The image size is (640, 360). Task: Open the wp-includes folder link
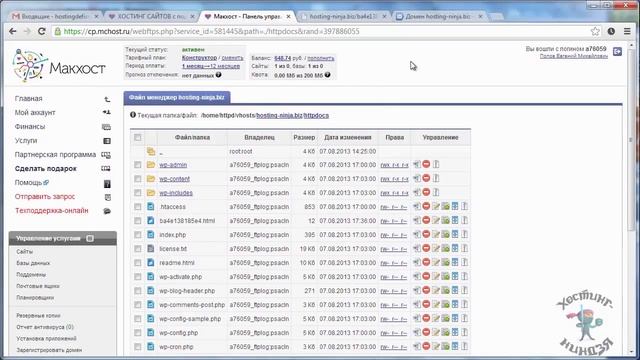[176, 193]
